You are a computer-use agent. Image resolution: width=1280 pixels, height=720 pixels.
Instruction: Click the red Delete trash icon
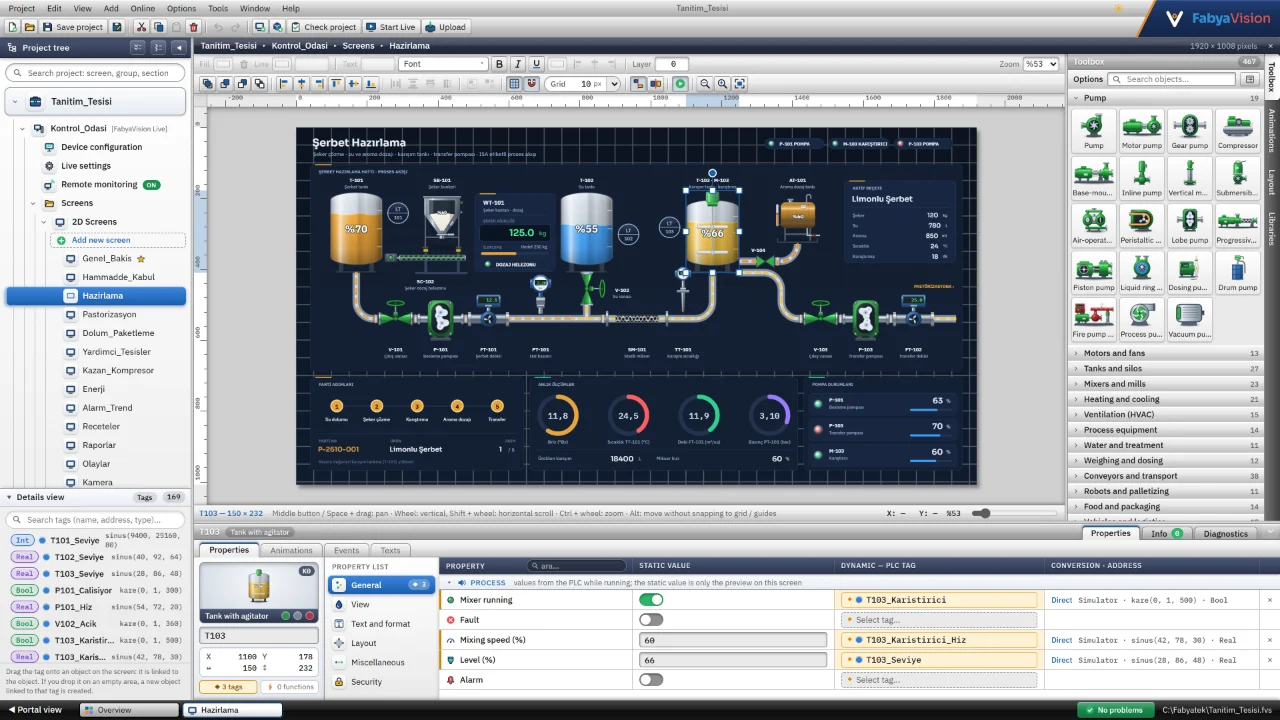coord(193,27)
